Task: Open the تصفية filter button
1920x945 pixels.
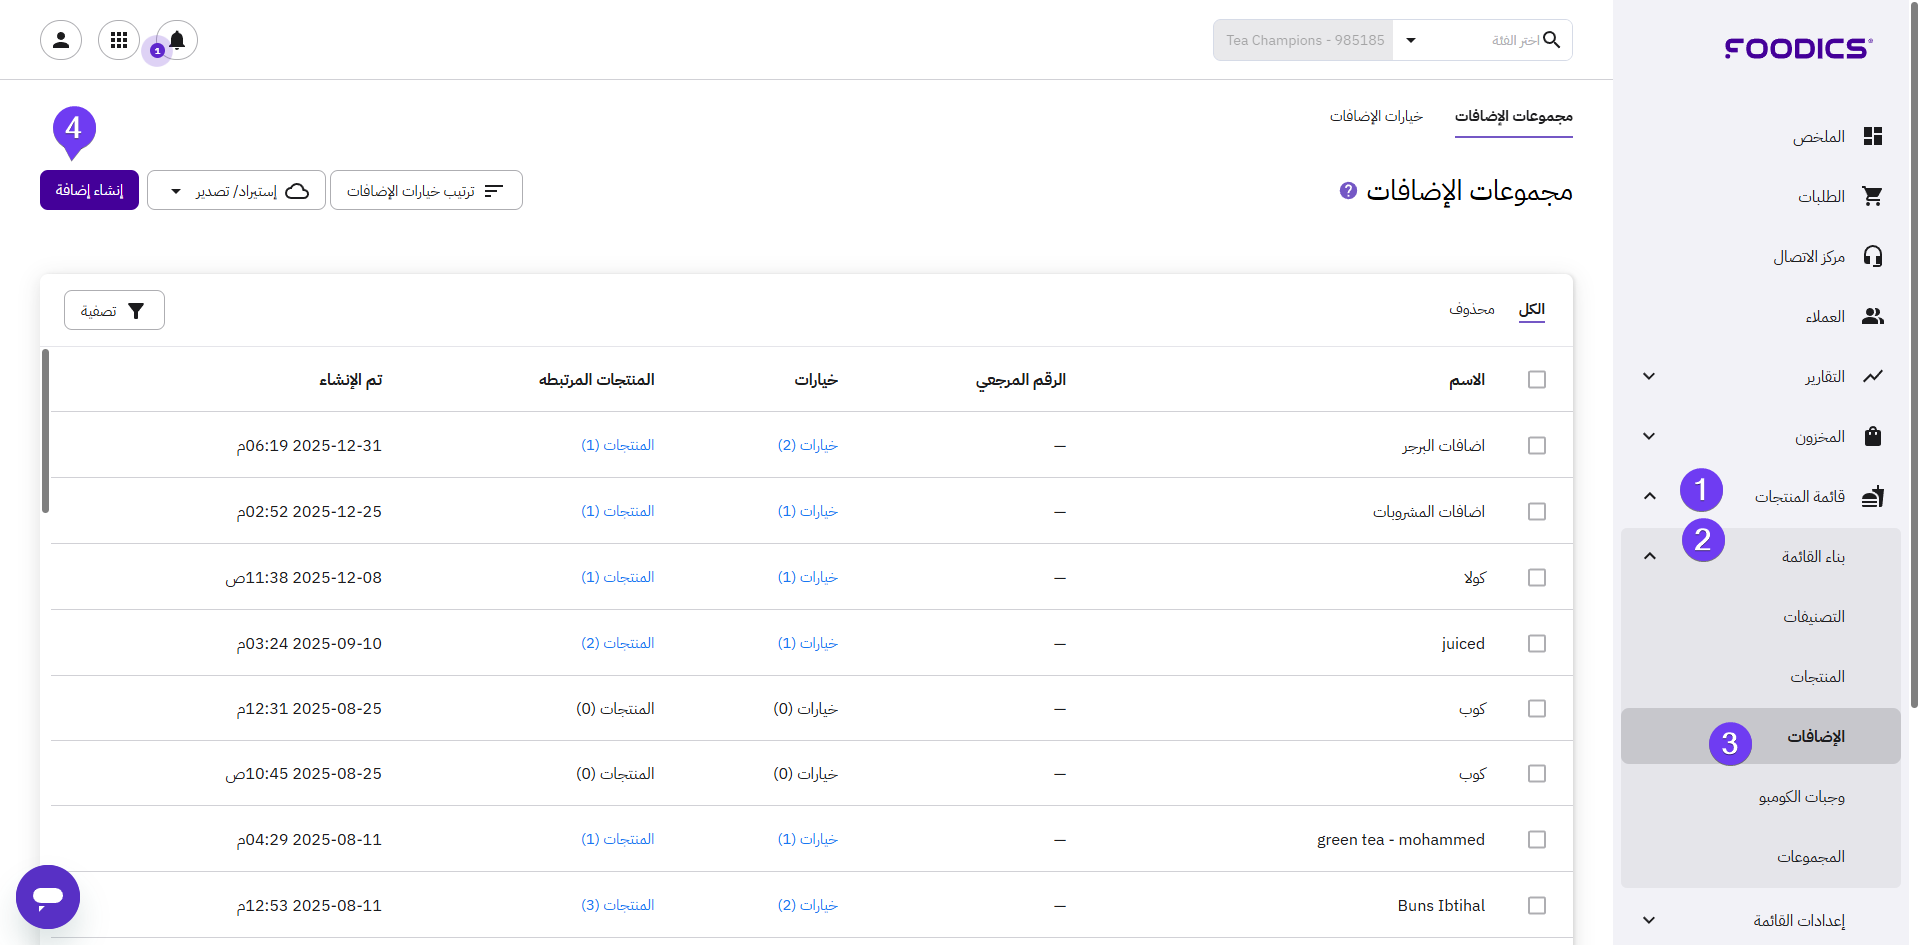Action: (x=114, y=311)
